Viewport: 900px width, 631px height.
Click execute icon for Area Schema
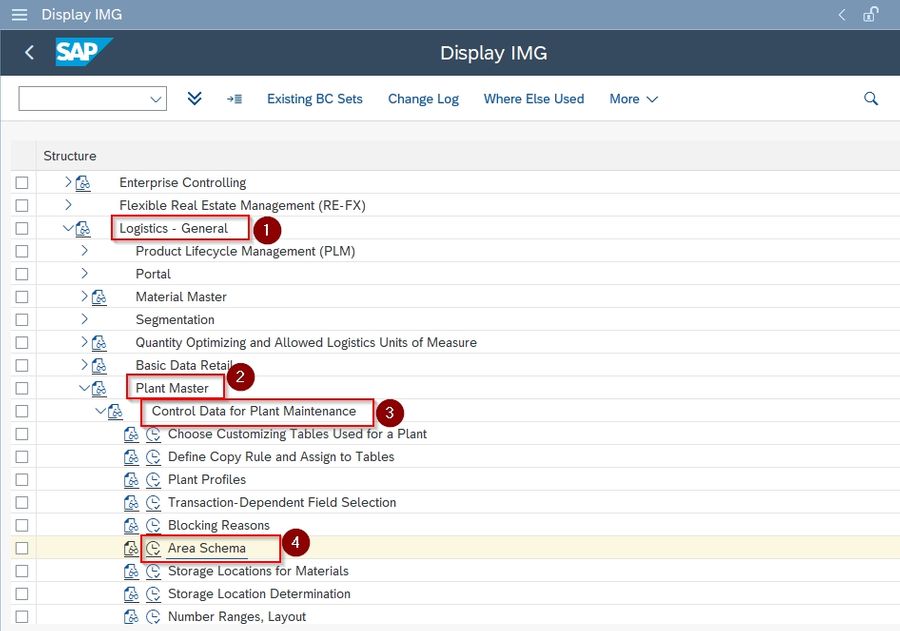tap(153, 548)
